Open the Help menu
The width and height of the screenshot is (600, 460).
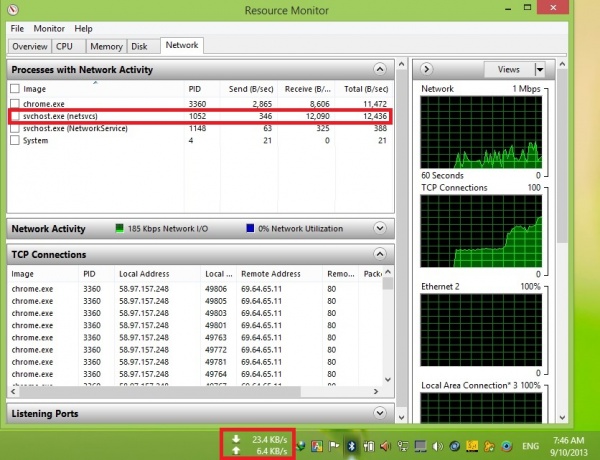pos(83,29)
